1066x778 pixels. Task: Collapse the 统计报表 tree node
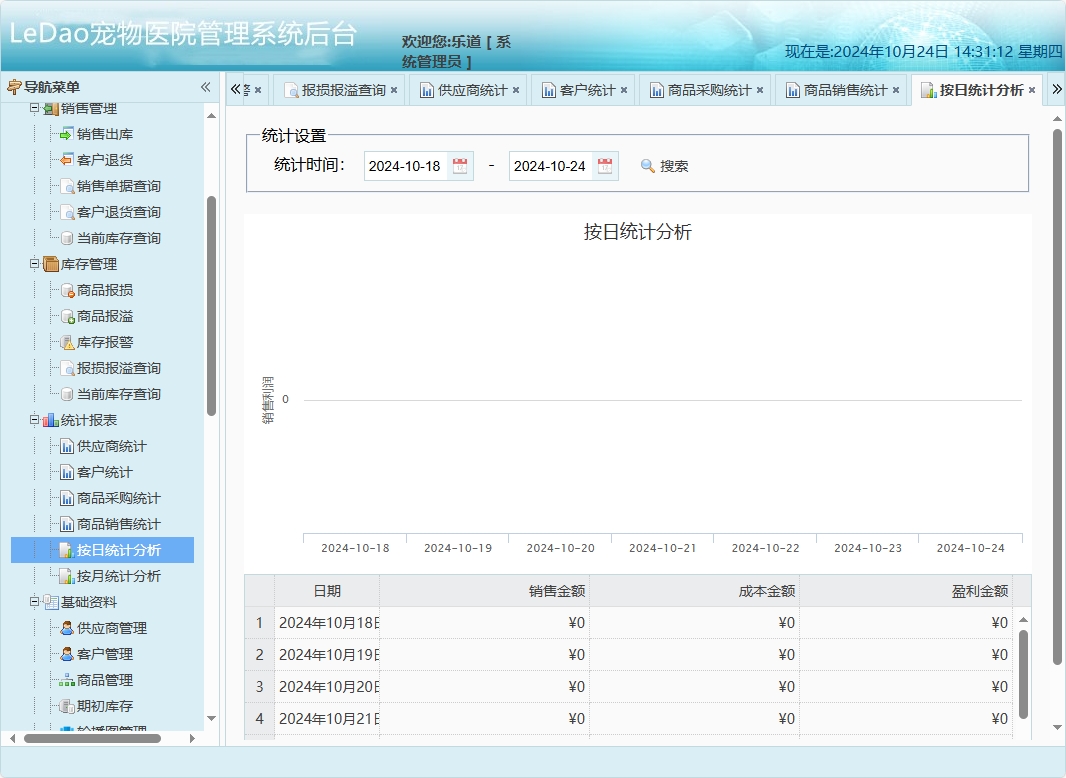point(33,420)
